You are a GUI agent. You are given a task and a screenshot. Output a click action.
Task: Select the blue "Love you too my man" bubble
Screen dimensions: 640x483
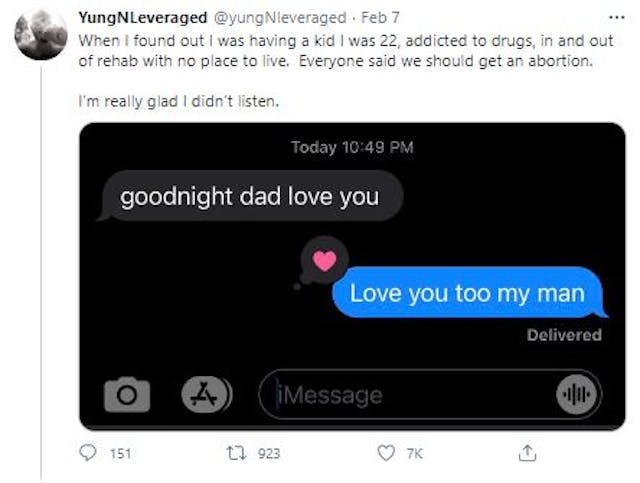click(x=467, y=295)
